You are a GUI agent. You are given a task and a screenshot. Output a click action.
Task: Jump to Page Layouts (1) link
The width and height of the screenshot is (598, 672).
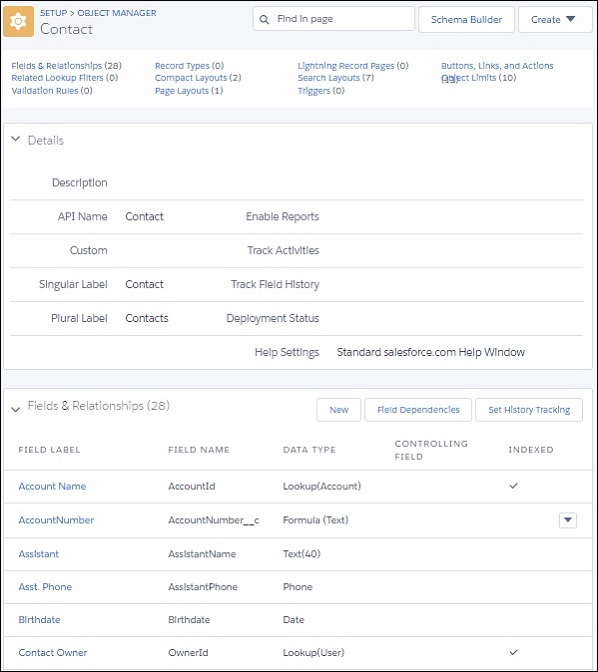pos(189,90)
